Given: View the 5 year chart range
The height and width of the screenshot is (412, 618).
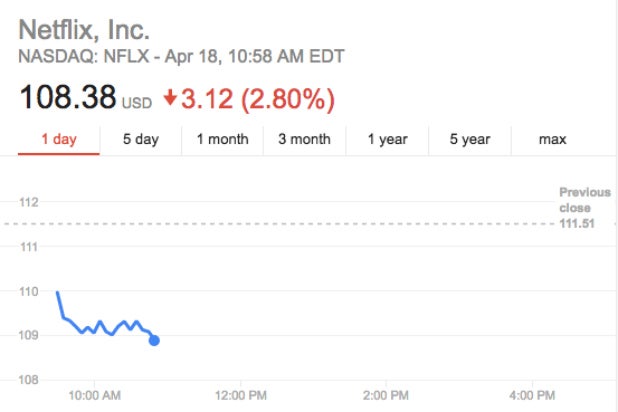Looking at the screenshot, I should tap(469, 139).
